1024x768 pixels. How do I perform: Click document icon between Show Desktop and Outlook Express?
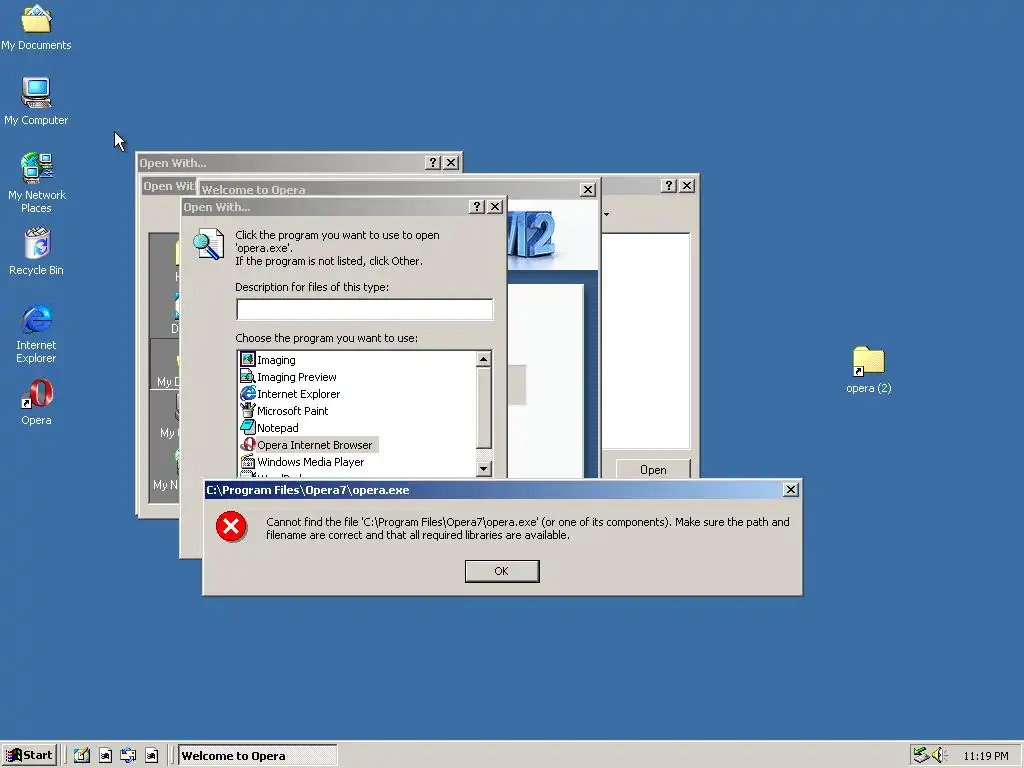coord(105,756)
